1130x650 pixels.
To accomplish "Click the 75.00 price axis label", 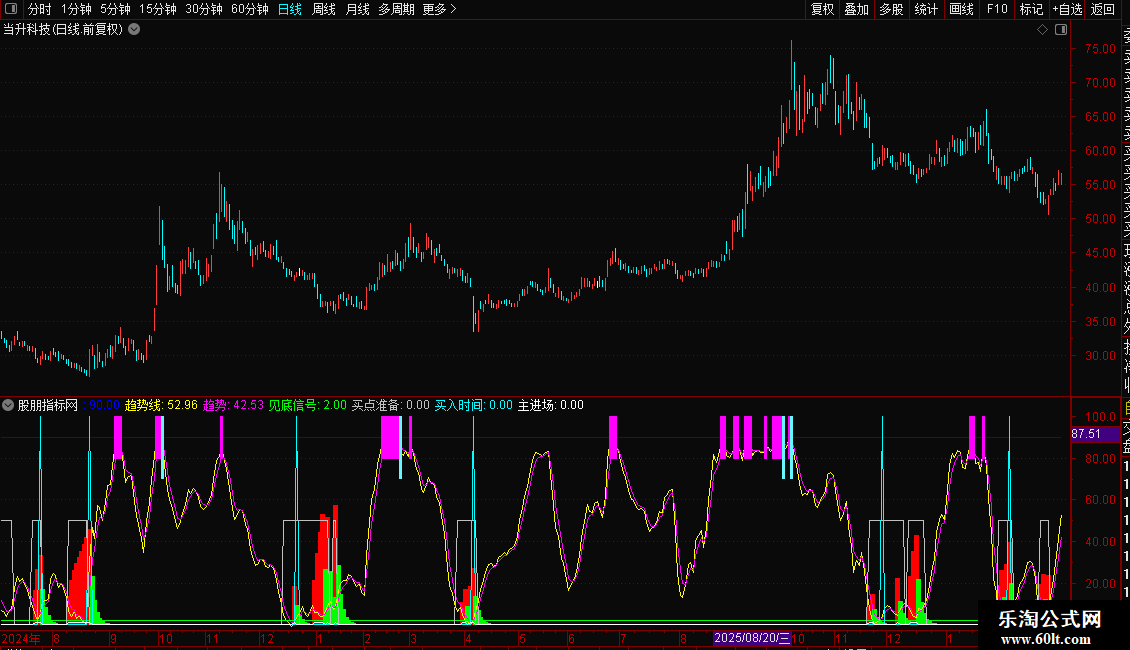I will pyautogui.click(x=1100, y=49).
